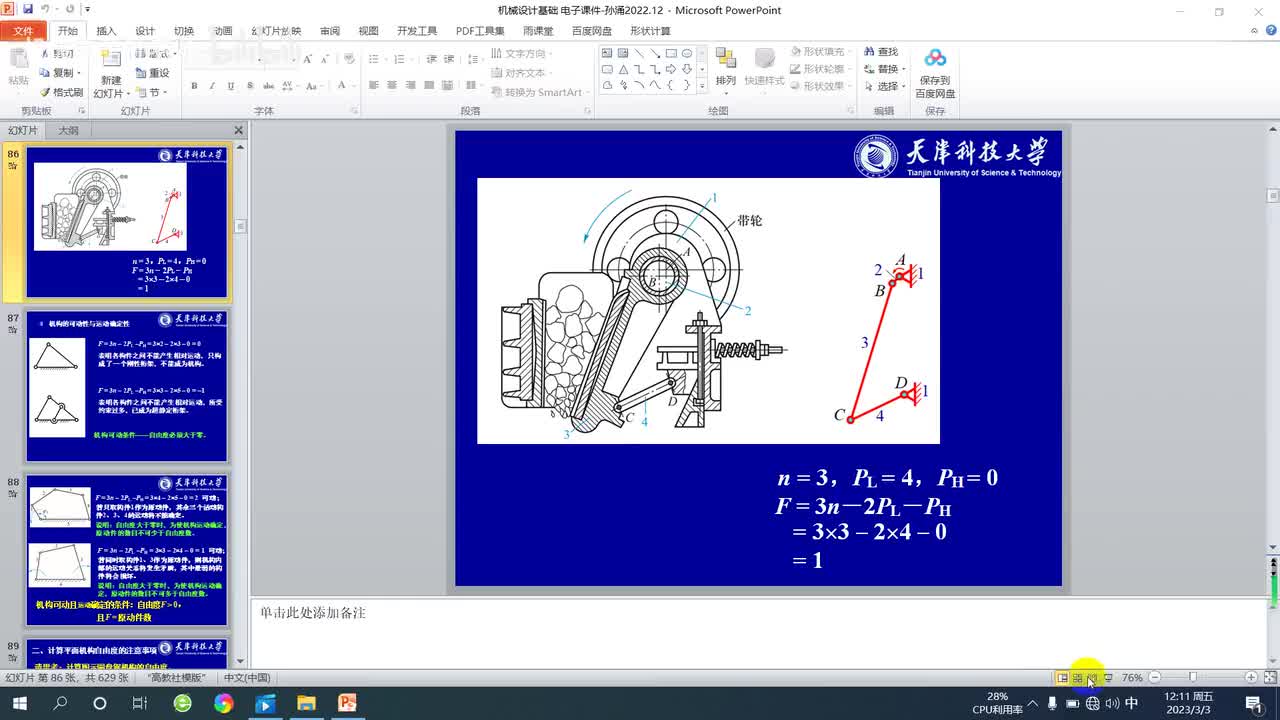Switch to the Outline (大纲) pane tab
Screen dimensions: 1280x720
coord(68,130)
